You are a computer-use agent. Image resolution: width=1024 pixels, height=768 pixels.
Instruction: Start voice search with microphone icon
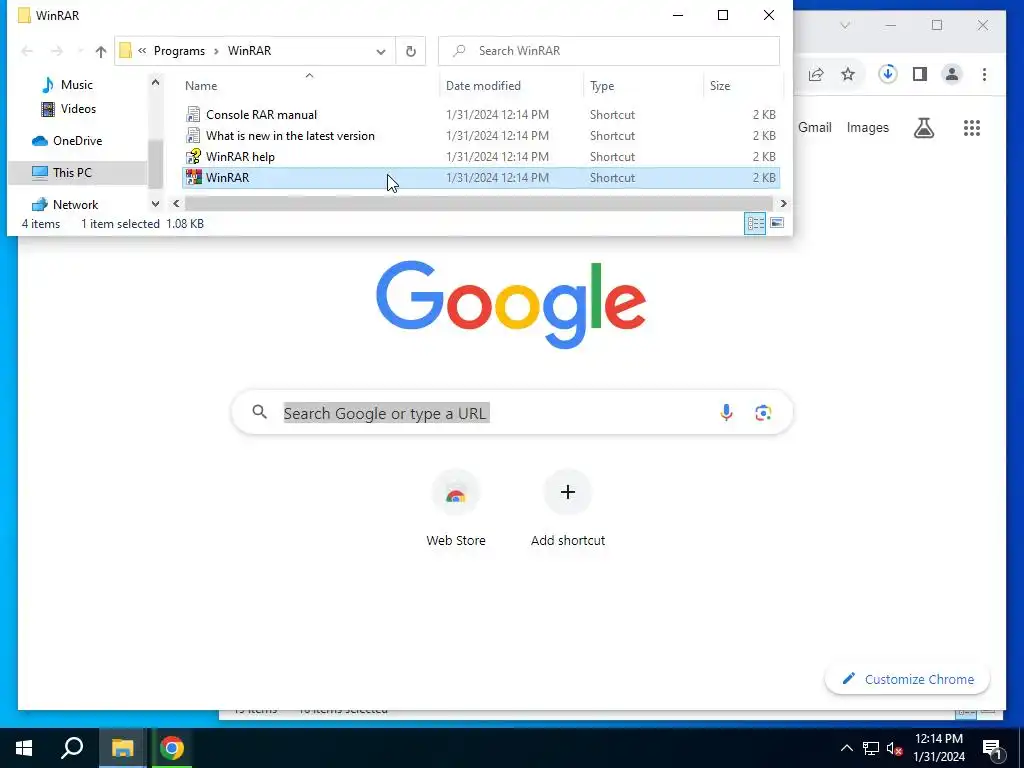click(726, 412)
